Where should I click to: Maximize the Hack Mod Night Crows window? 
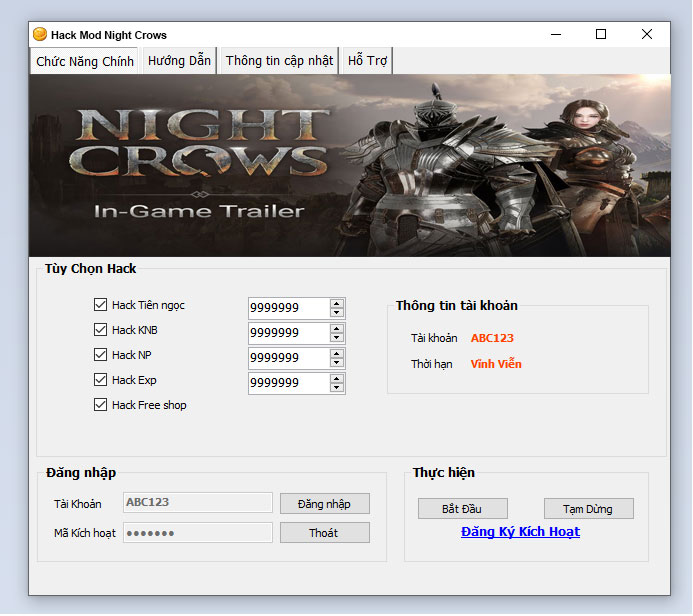(601, 34)
